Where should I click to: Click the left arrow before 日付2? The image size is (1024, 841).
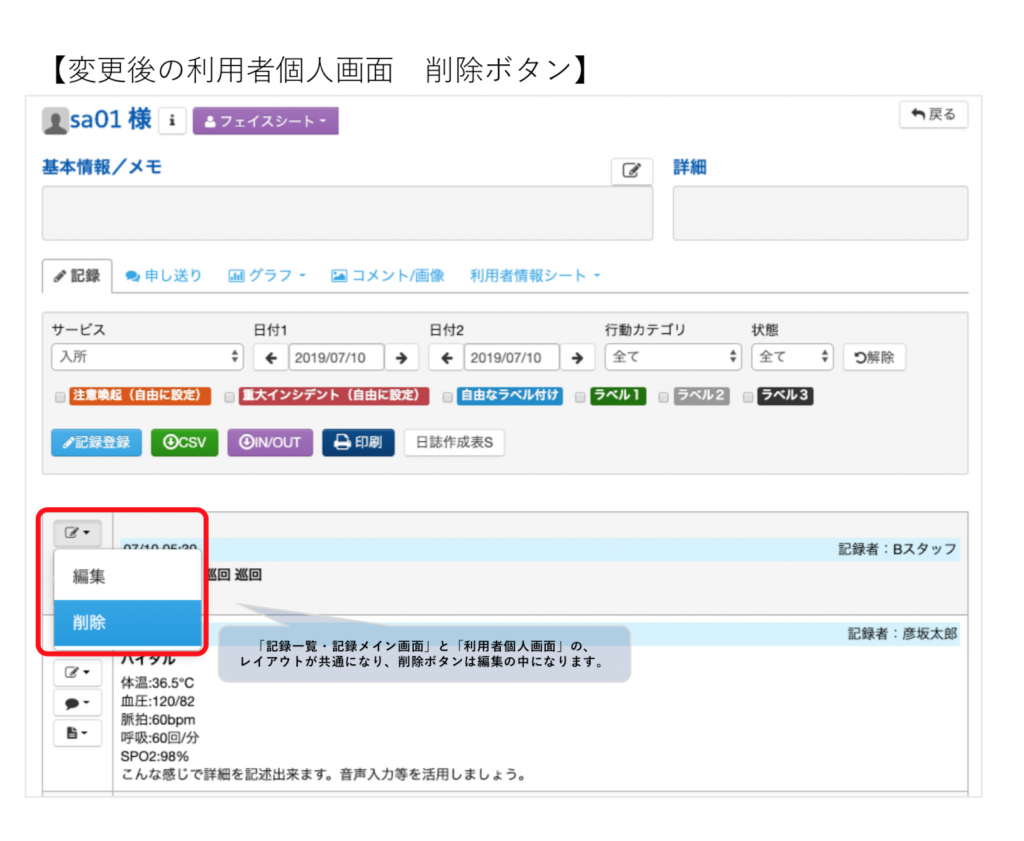[x=446, y=357]
